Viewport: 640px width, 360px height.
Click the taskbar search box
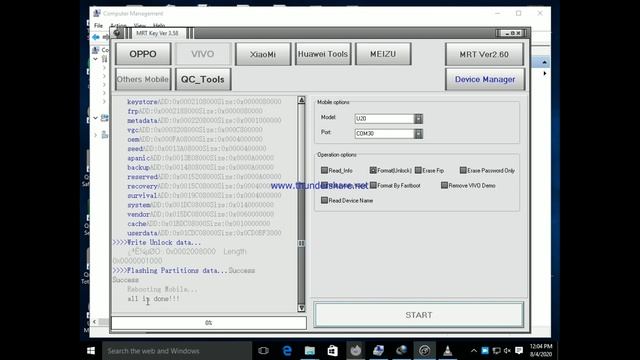[177, 351]
